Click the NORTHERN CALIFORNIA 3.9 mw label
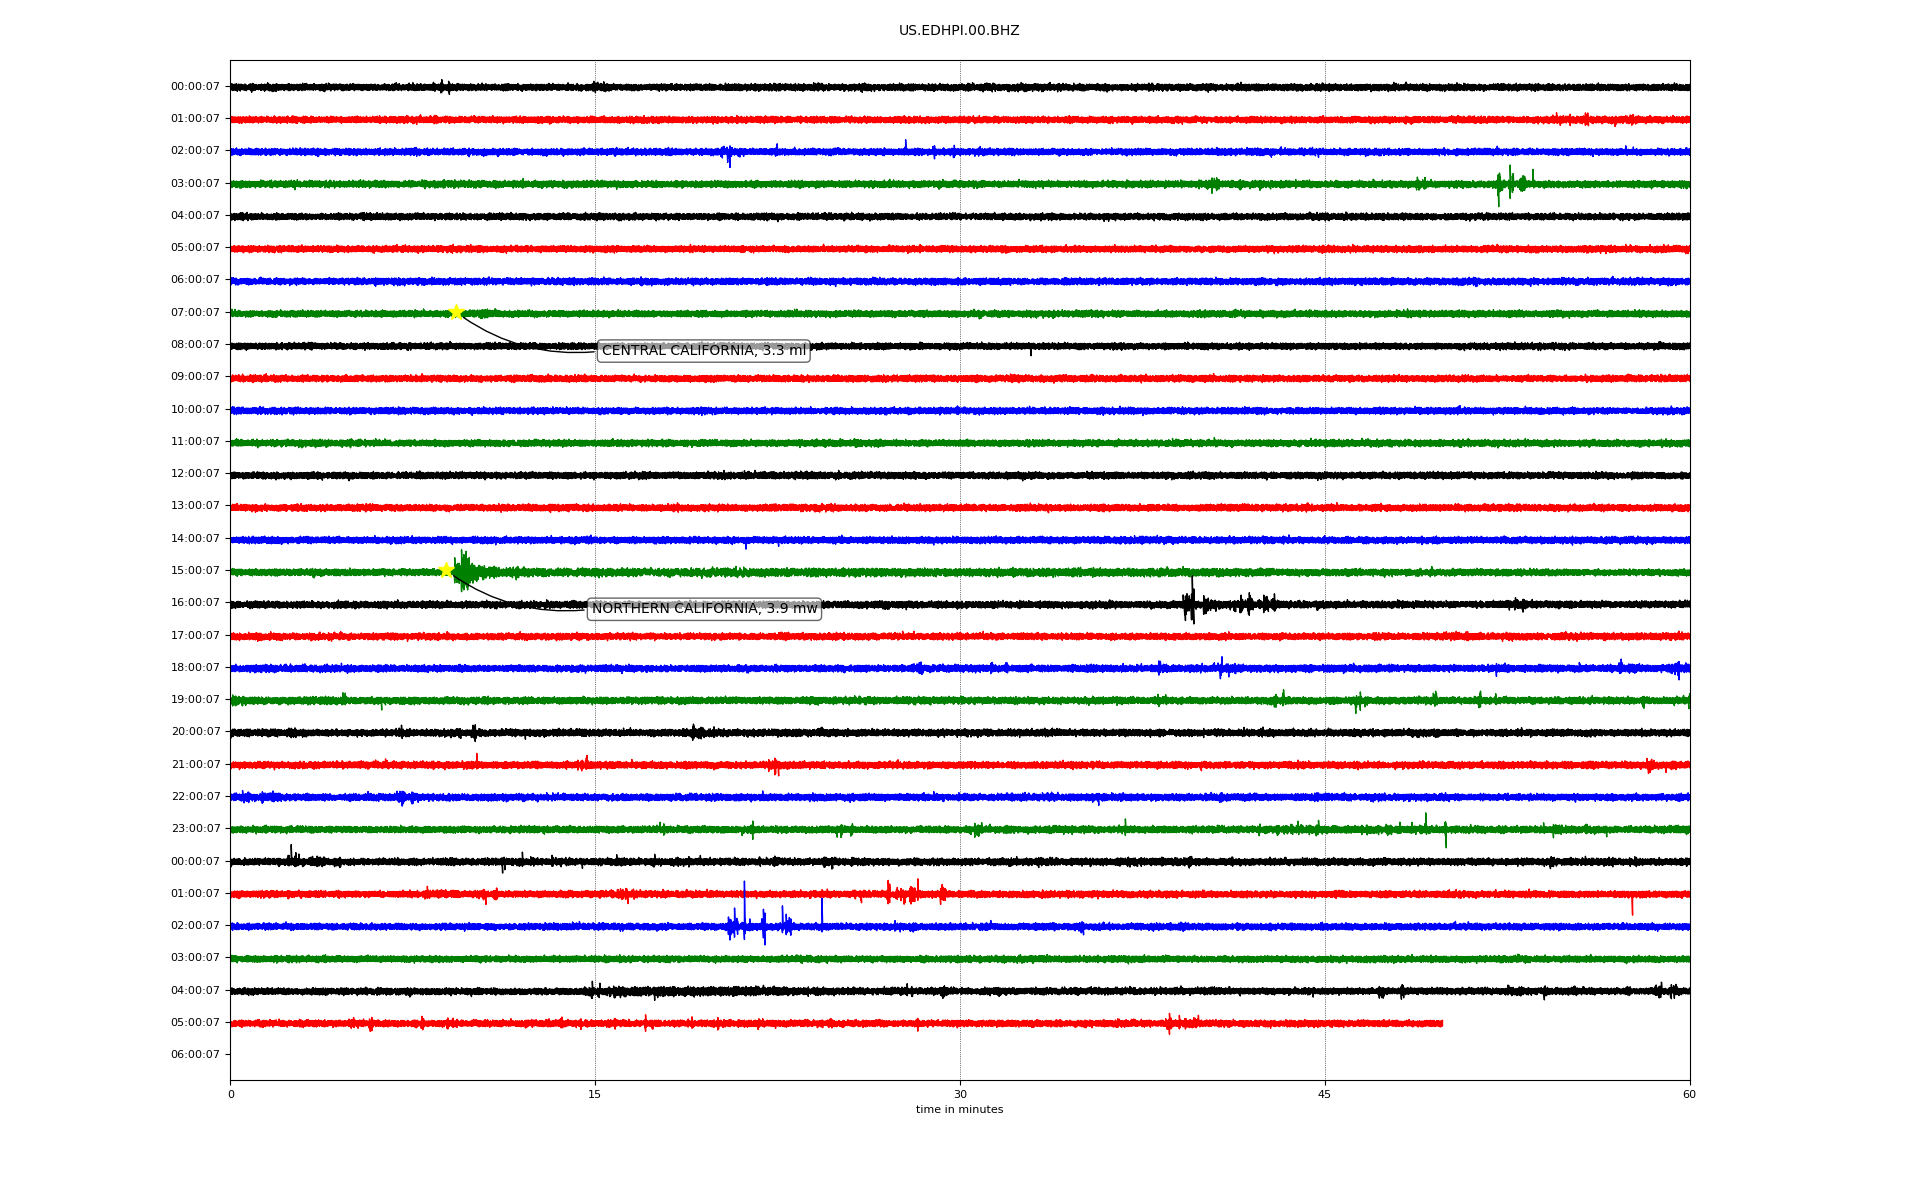This screenshot has height=1200, width=1920. [x=704, y=608]
